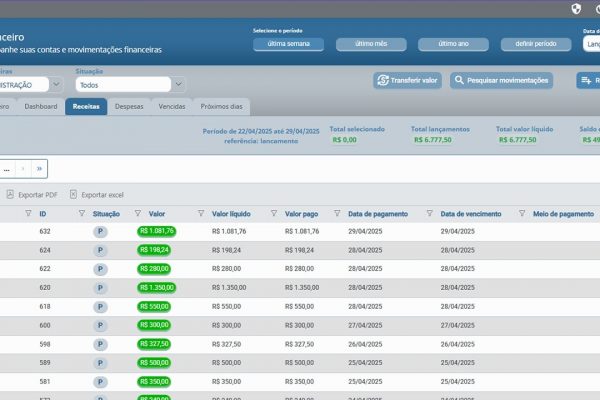Click the Pesquisar movimentações button
Viewport: 600px width, 400px height.
501,80
